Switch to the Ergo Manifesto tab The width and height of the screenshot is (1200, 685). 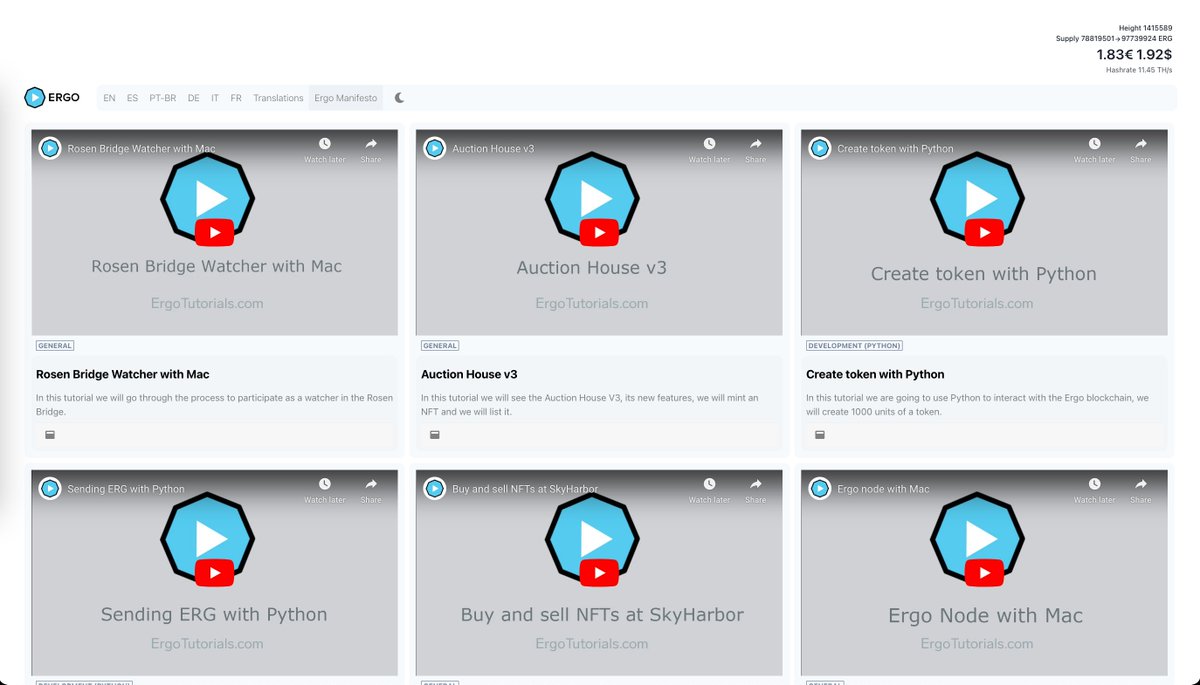(x=345, y=97)
